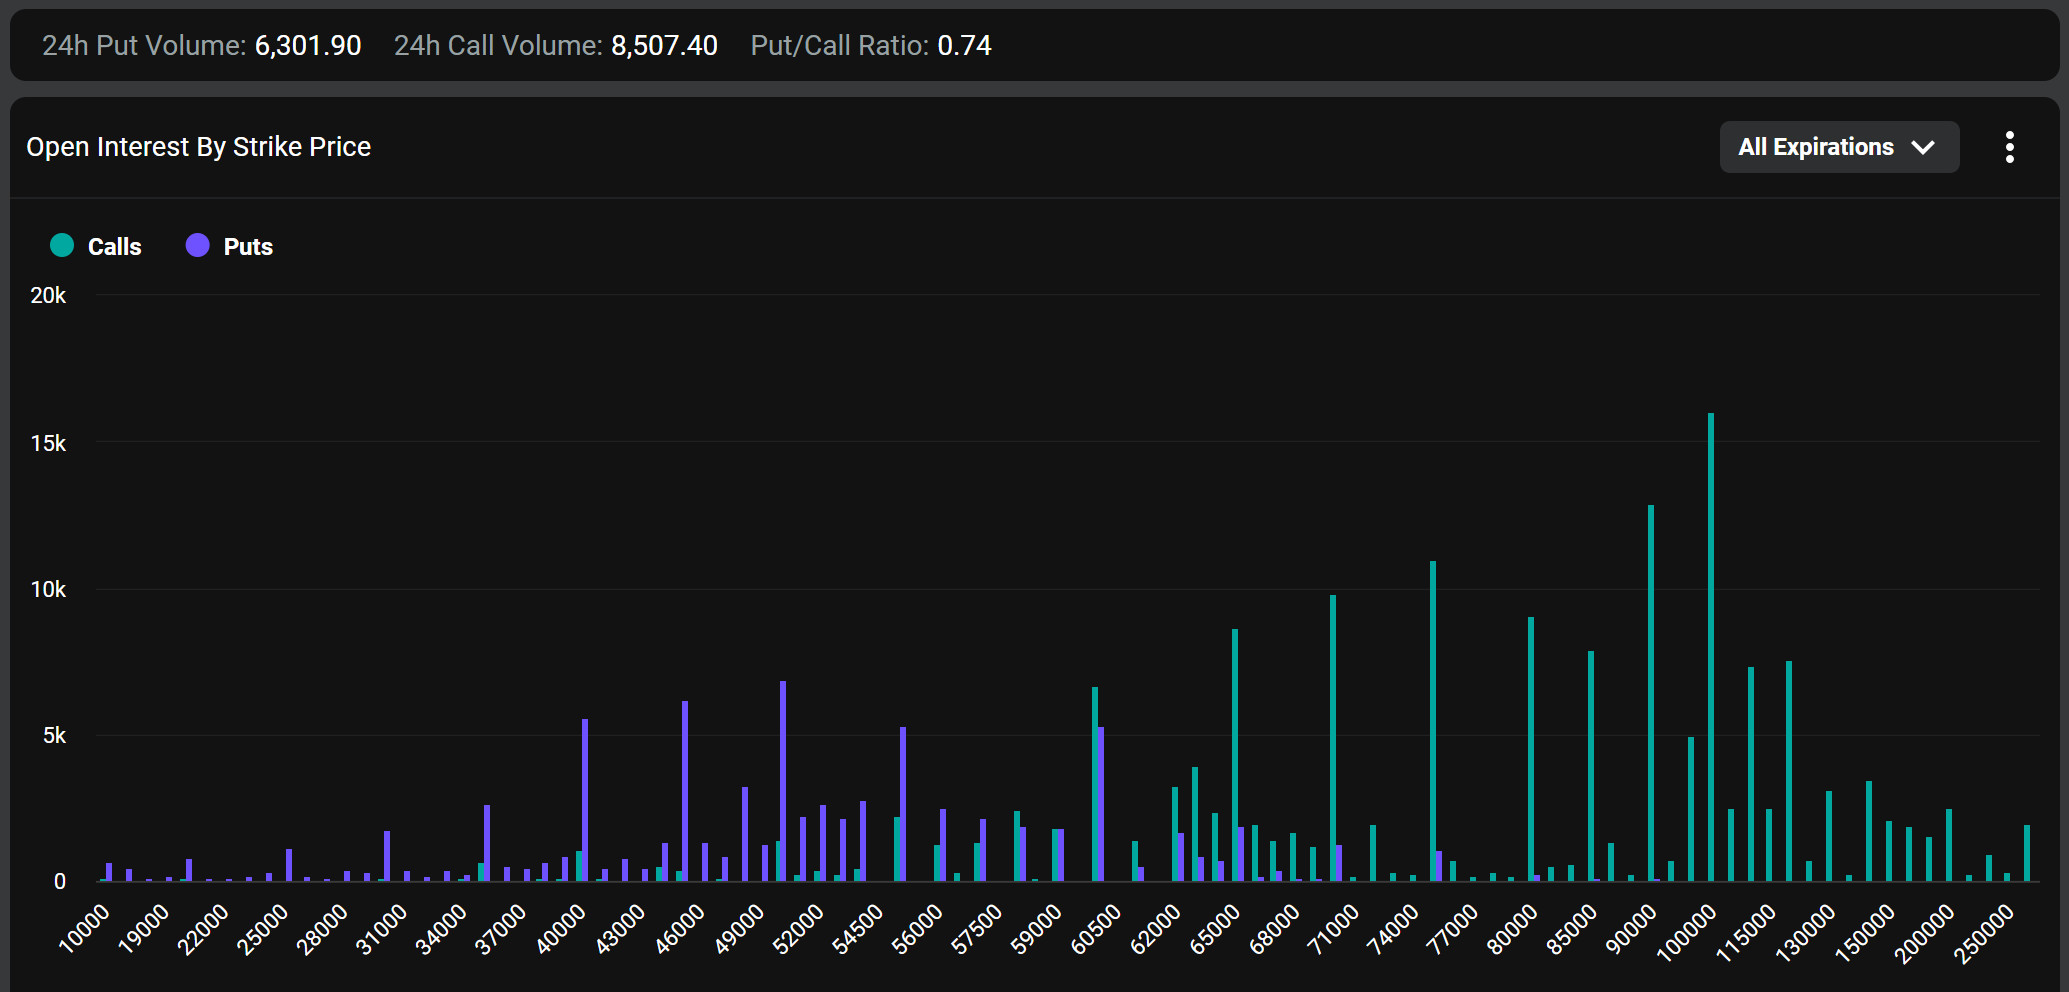Click the call bar at 90000 strike

[x=1651, y=693]
